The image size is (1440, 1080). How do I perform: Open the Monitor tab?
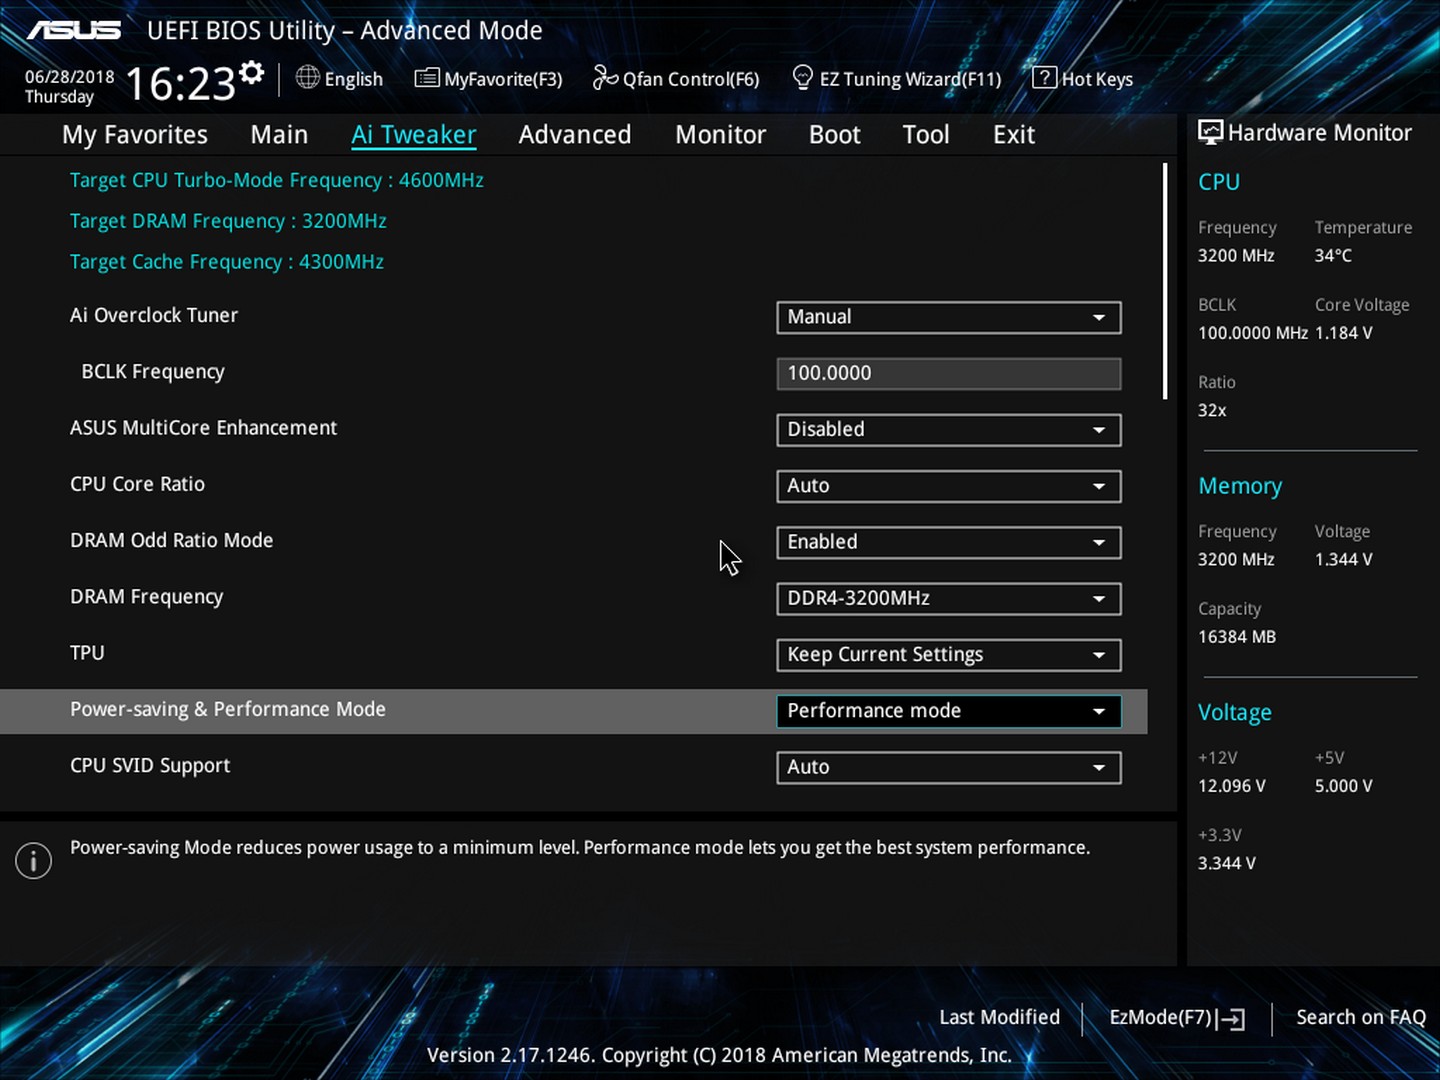tap(720, 135)
